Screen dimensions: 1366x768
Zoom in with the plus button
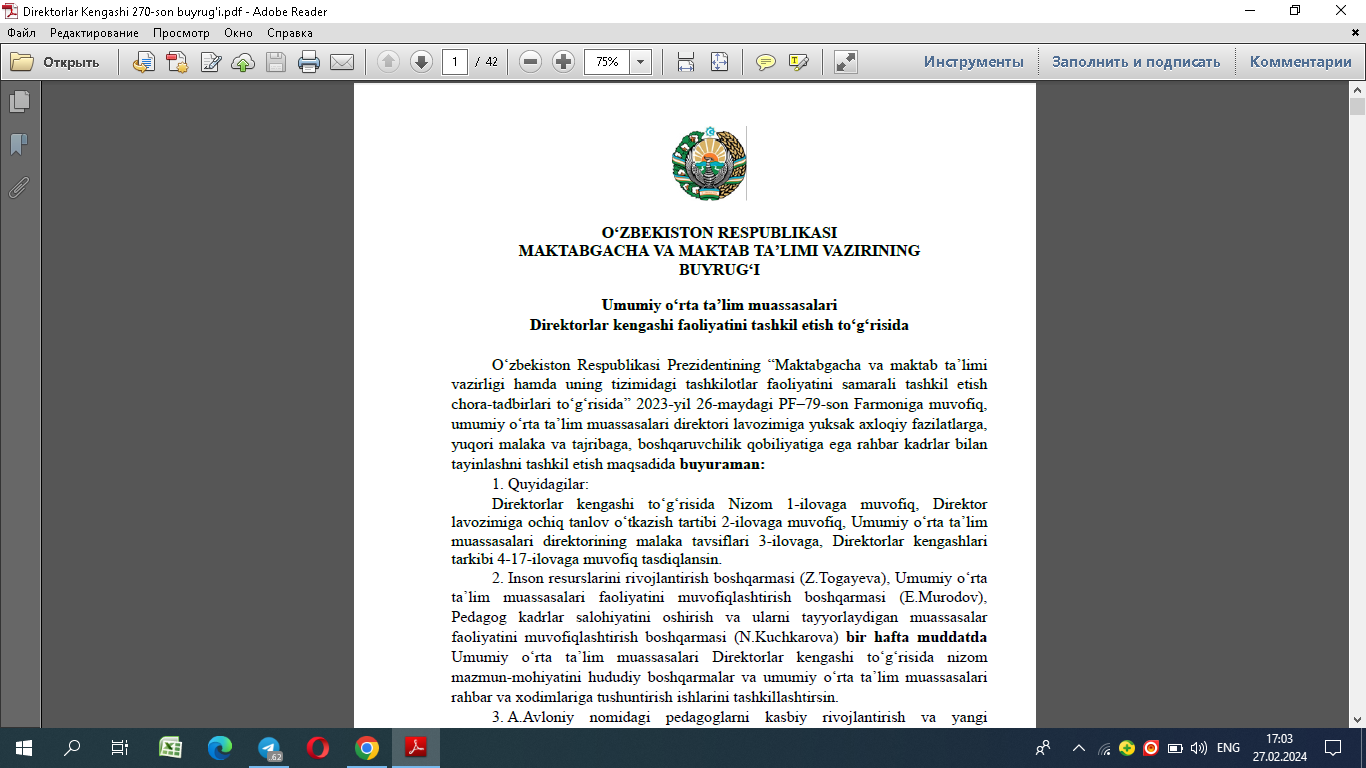(563, 62)
